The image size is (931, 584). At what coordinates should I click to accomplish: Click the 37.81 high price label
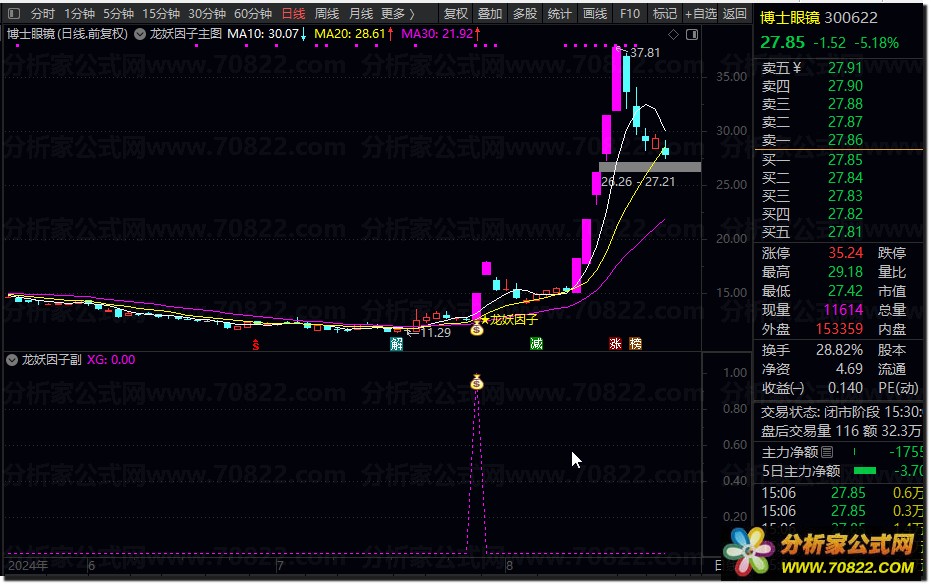(645, 53)
